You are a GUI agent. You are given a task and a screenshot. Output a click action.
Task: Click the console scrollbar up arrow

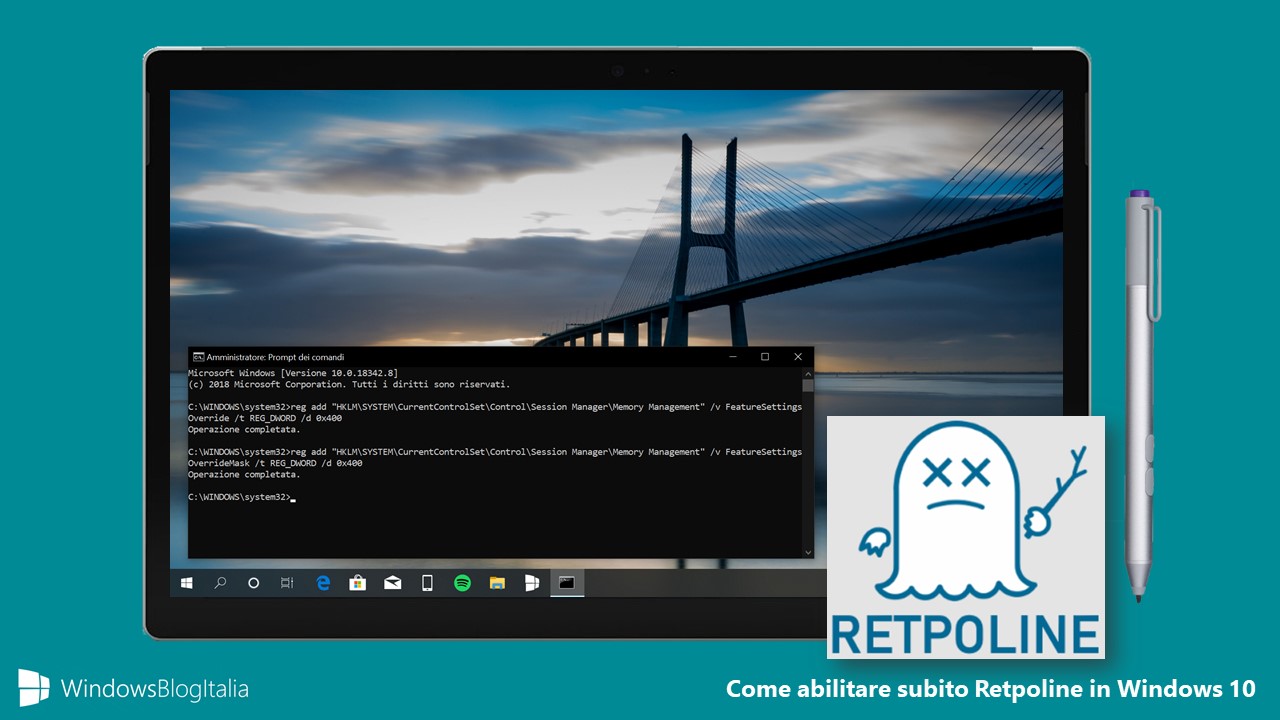[808, 372]
